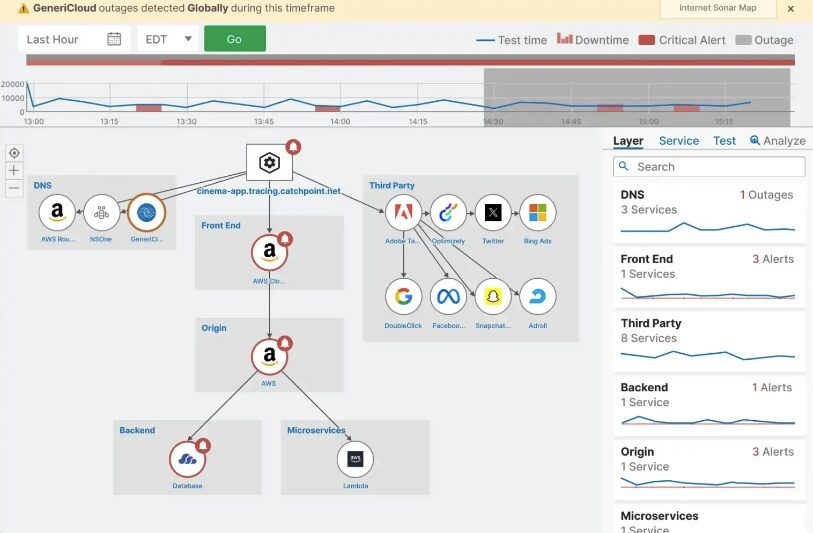Click alert bell on Front End node
The image size is (813, 533).
coord(285,239)
